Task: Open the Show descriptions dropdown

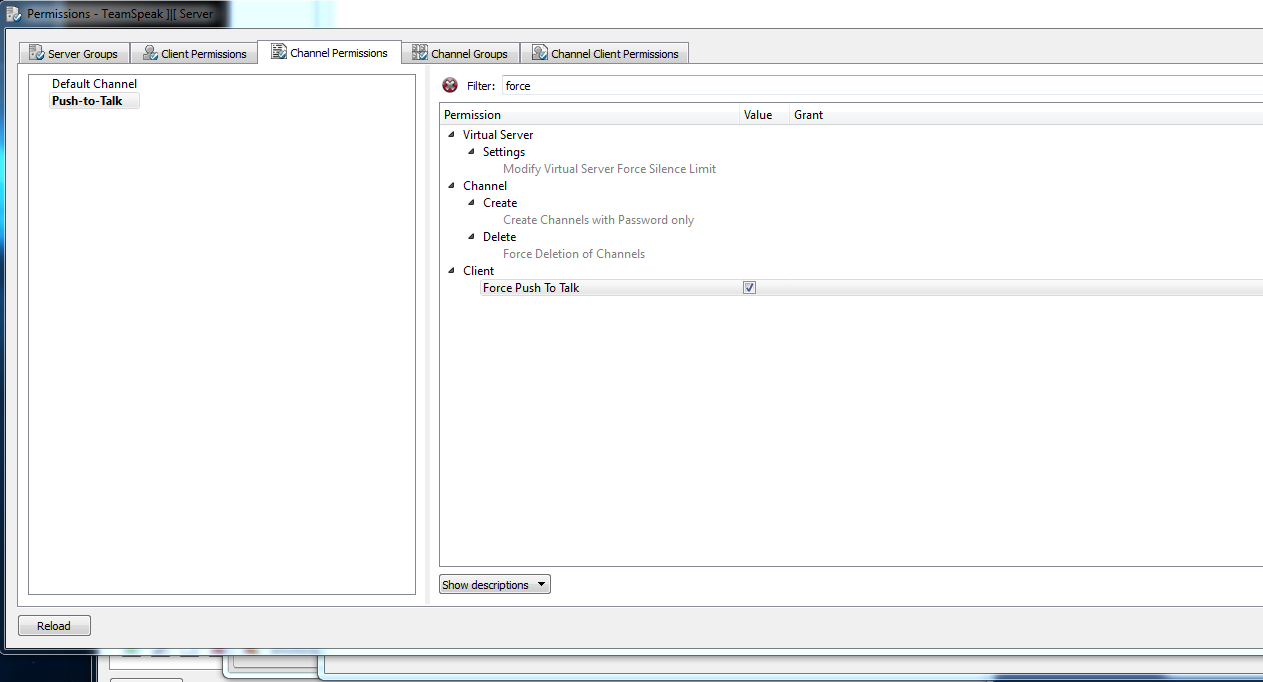Action: (x=495, y=585)
